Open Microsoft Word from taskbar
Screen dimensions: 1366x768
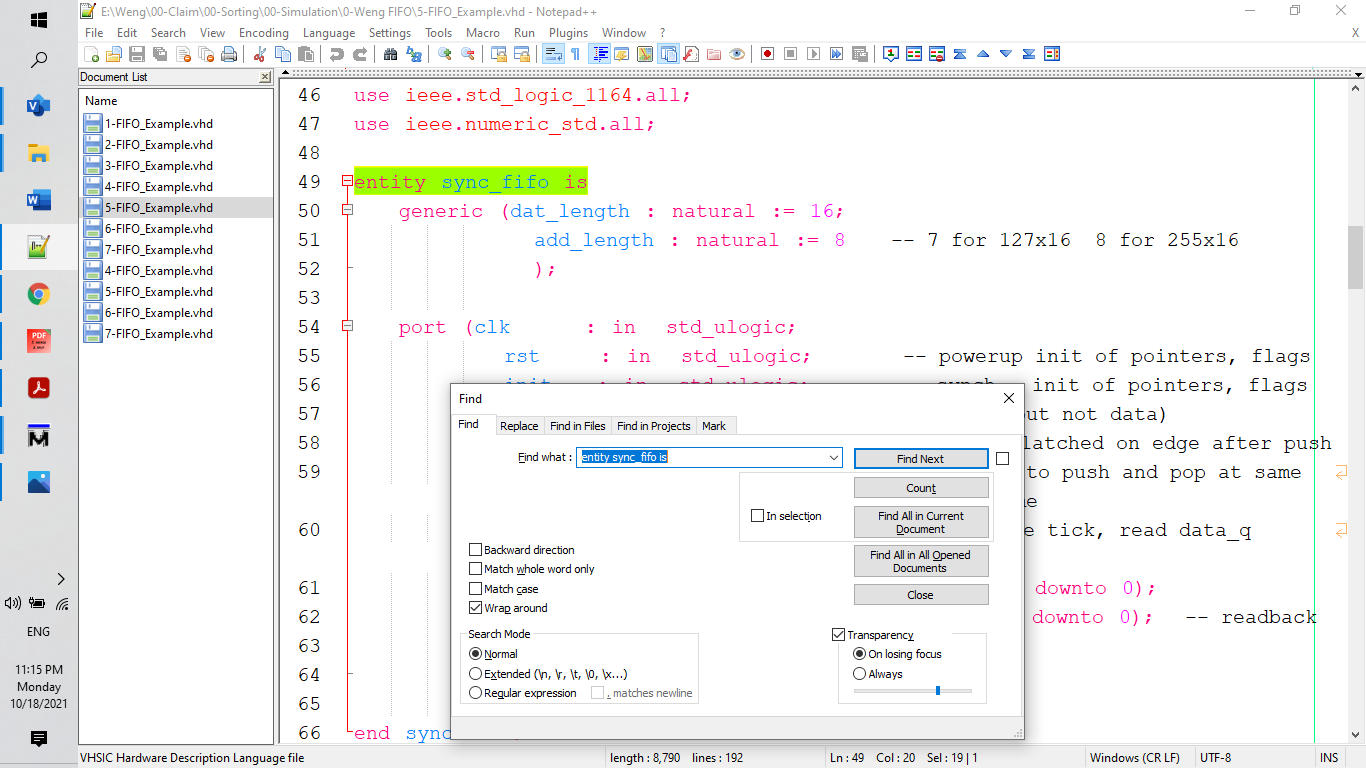pos(39,200)
